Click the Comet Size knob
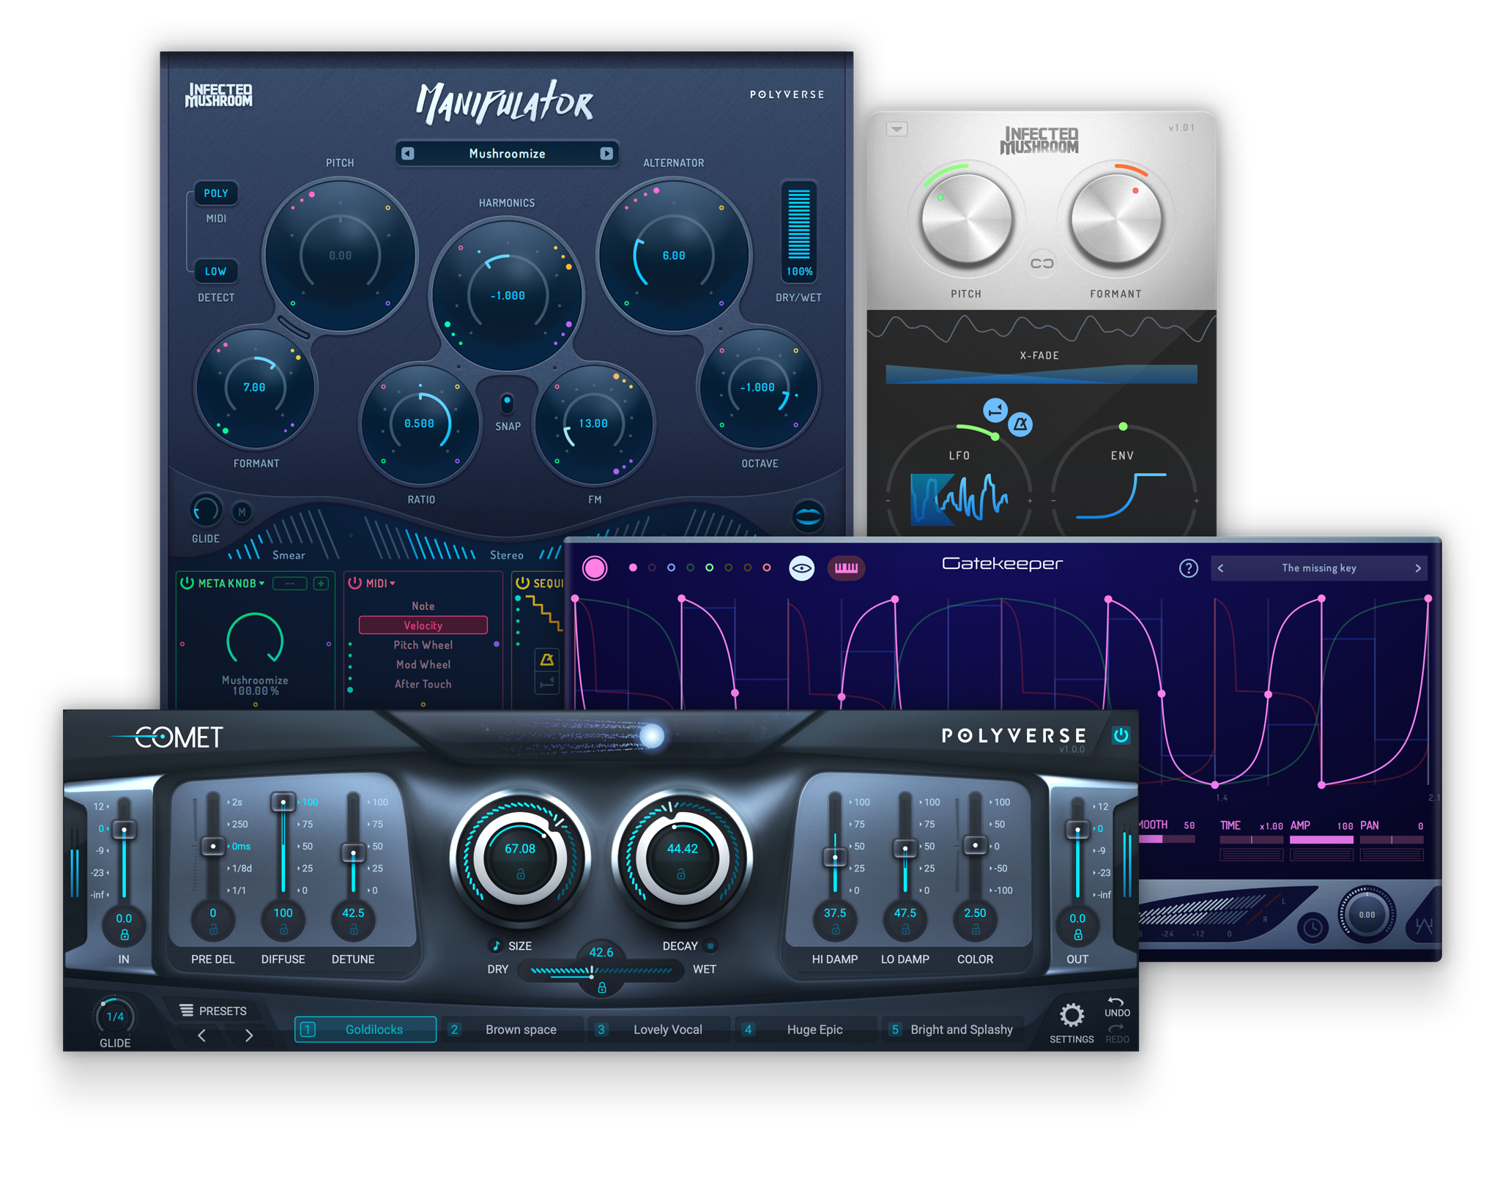Image resolution: width=1500 pixels, height=1179 pixels. 520,857
